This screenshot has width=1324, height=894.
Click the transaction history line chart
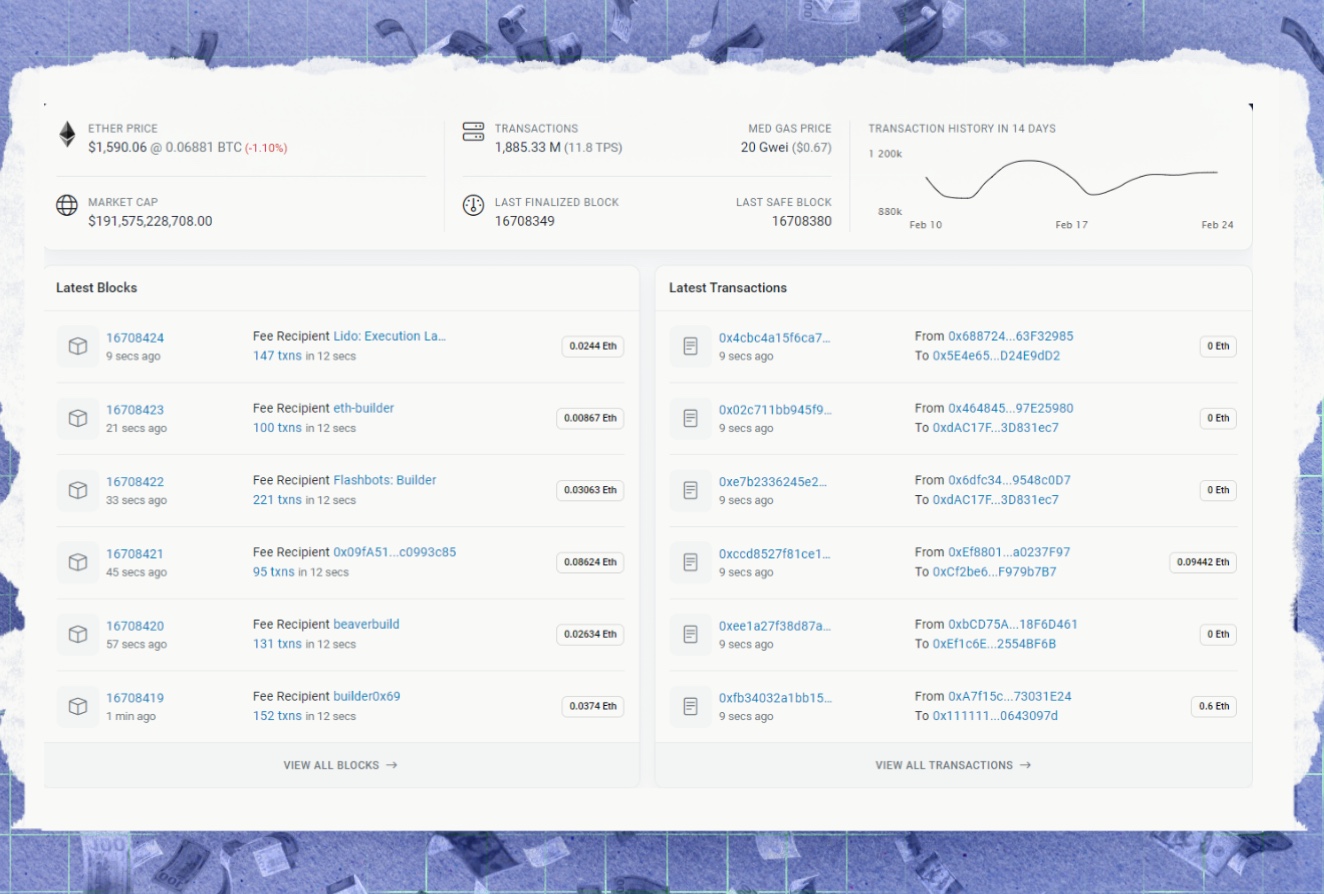coord(1072,180)
